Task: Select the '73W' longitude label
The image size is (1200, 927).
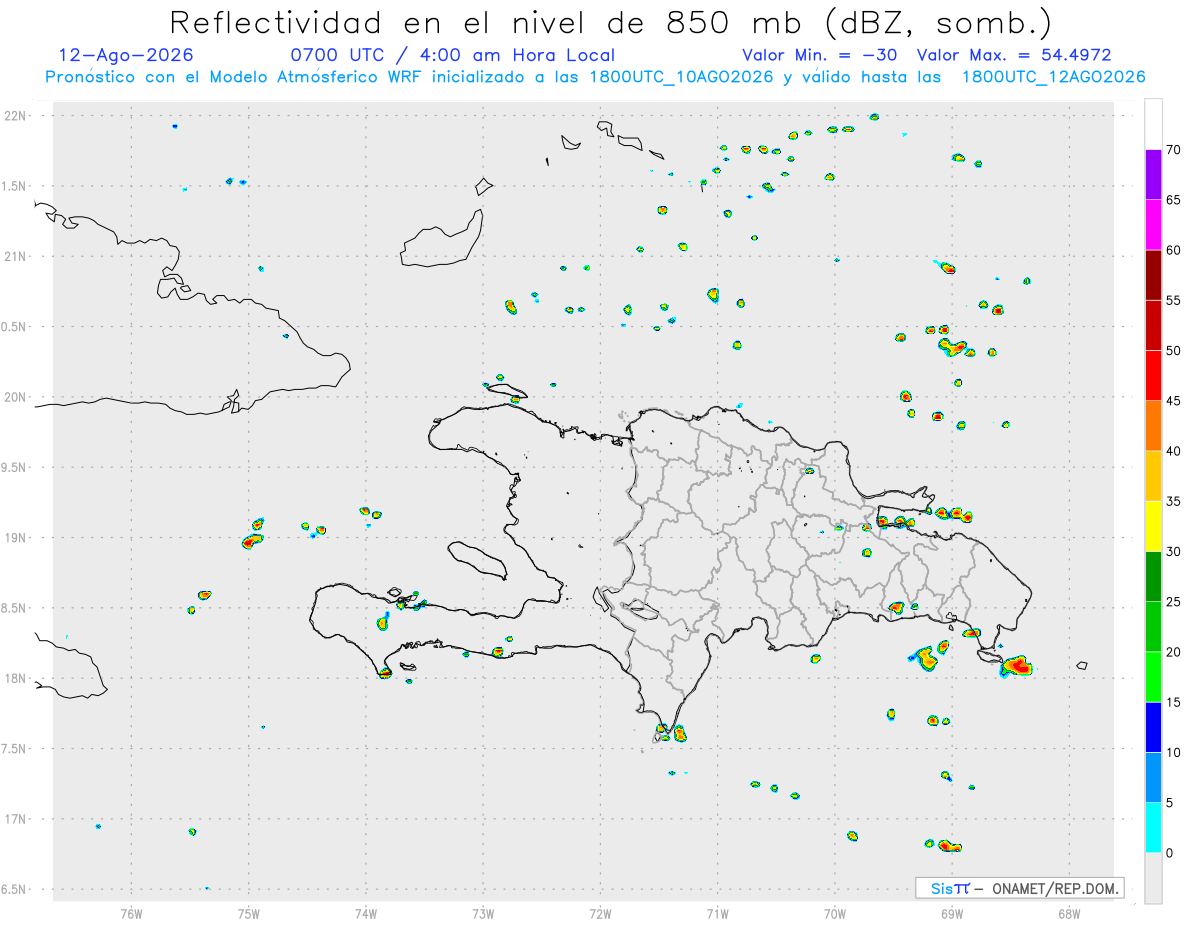Action: point(483,912)
